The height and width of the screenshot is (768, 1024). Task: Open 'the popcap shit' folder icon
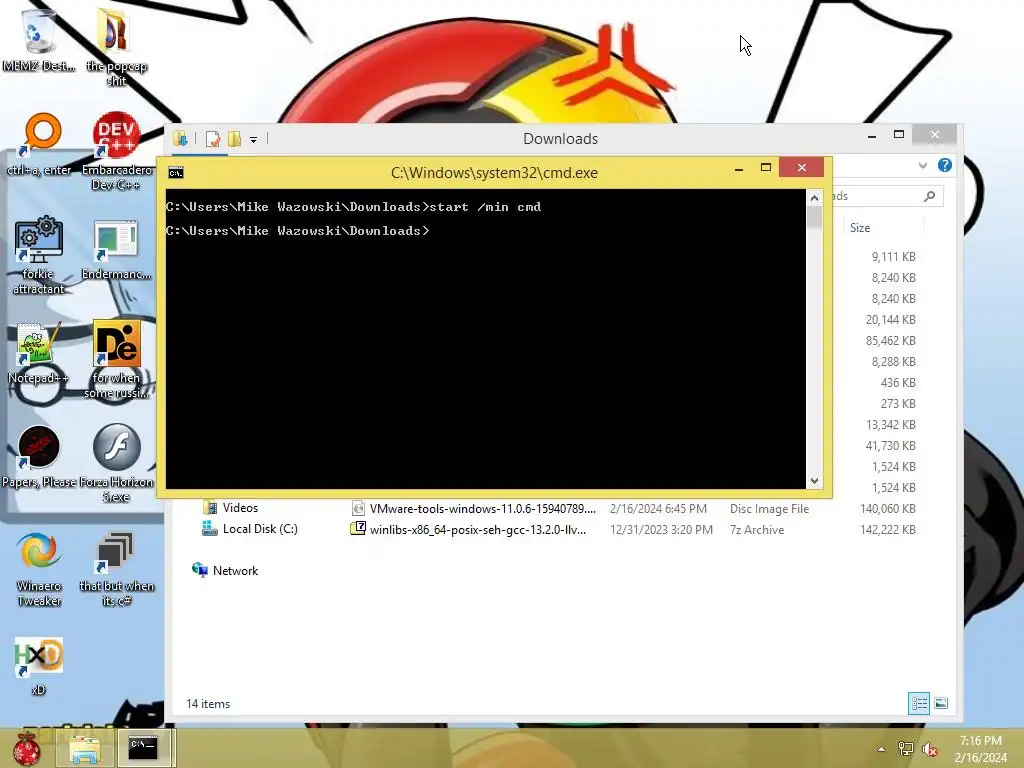(x=116, y=46)
